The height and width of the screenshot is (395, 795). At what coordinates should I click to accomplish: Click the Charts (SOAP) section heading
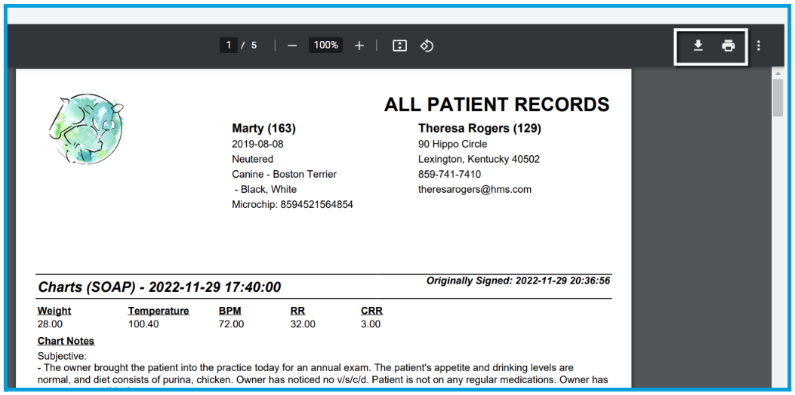pos(159,288)
